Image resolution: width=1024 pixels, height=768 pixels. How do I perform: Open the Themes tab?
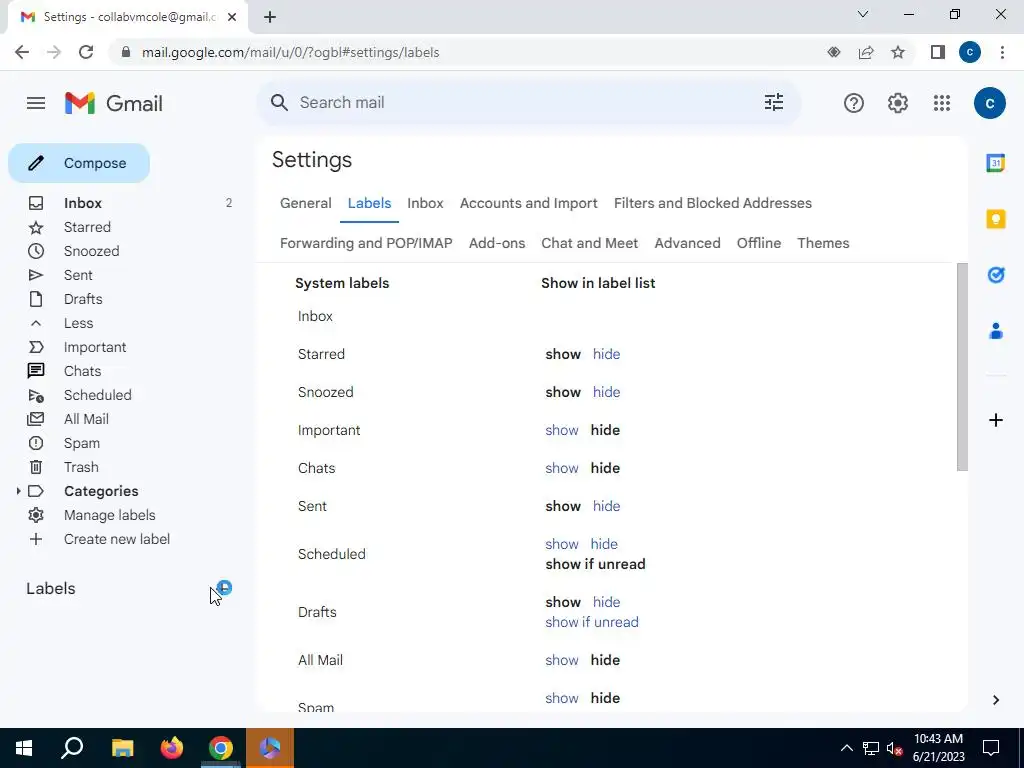[x=823, y=244]
